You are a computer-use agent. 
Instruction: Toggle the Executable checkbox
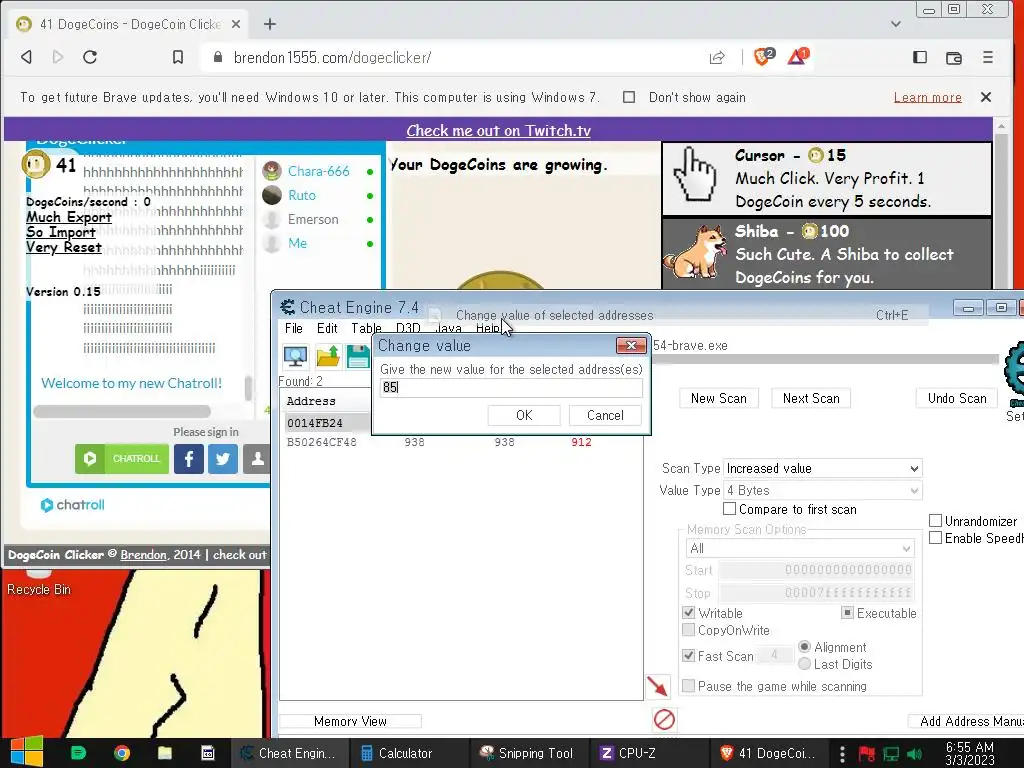click(847, 613)
